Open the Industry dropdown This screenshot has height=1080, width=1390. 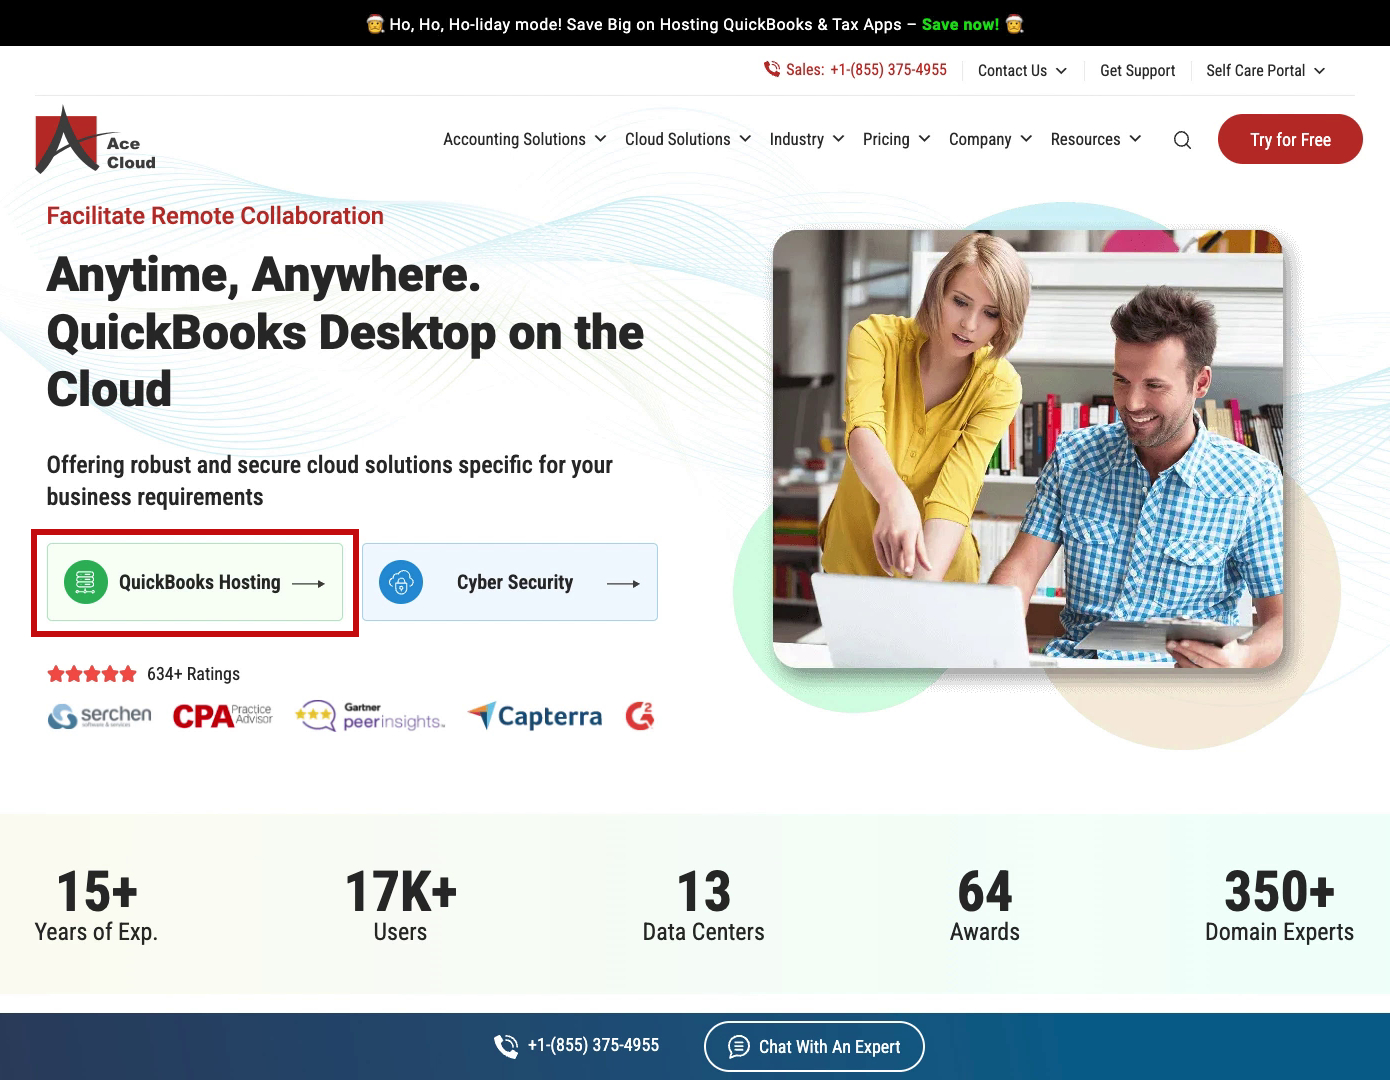[x=807, y=139]
